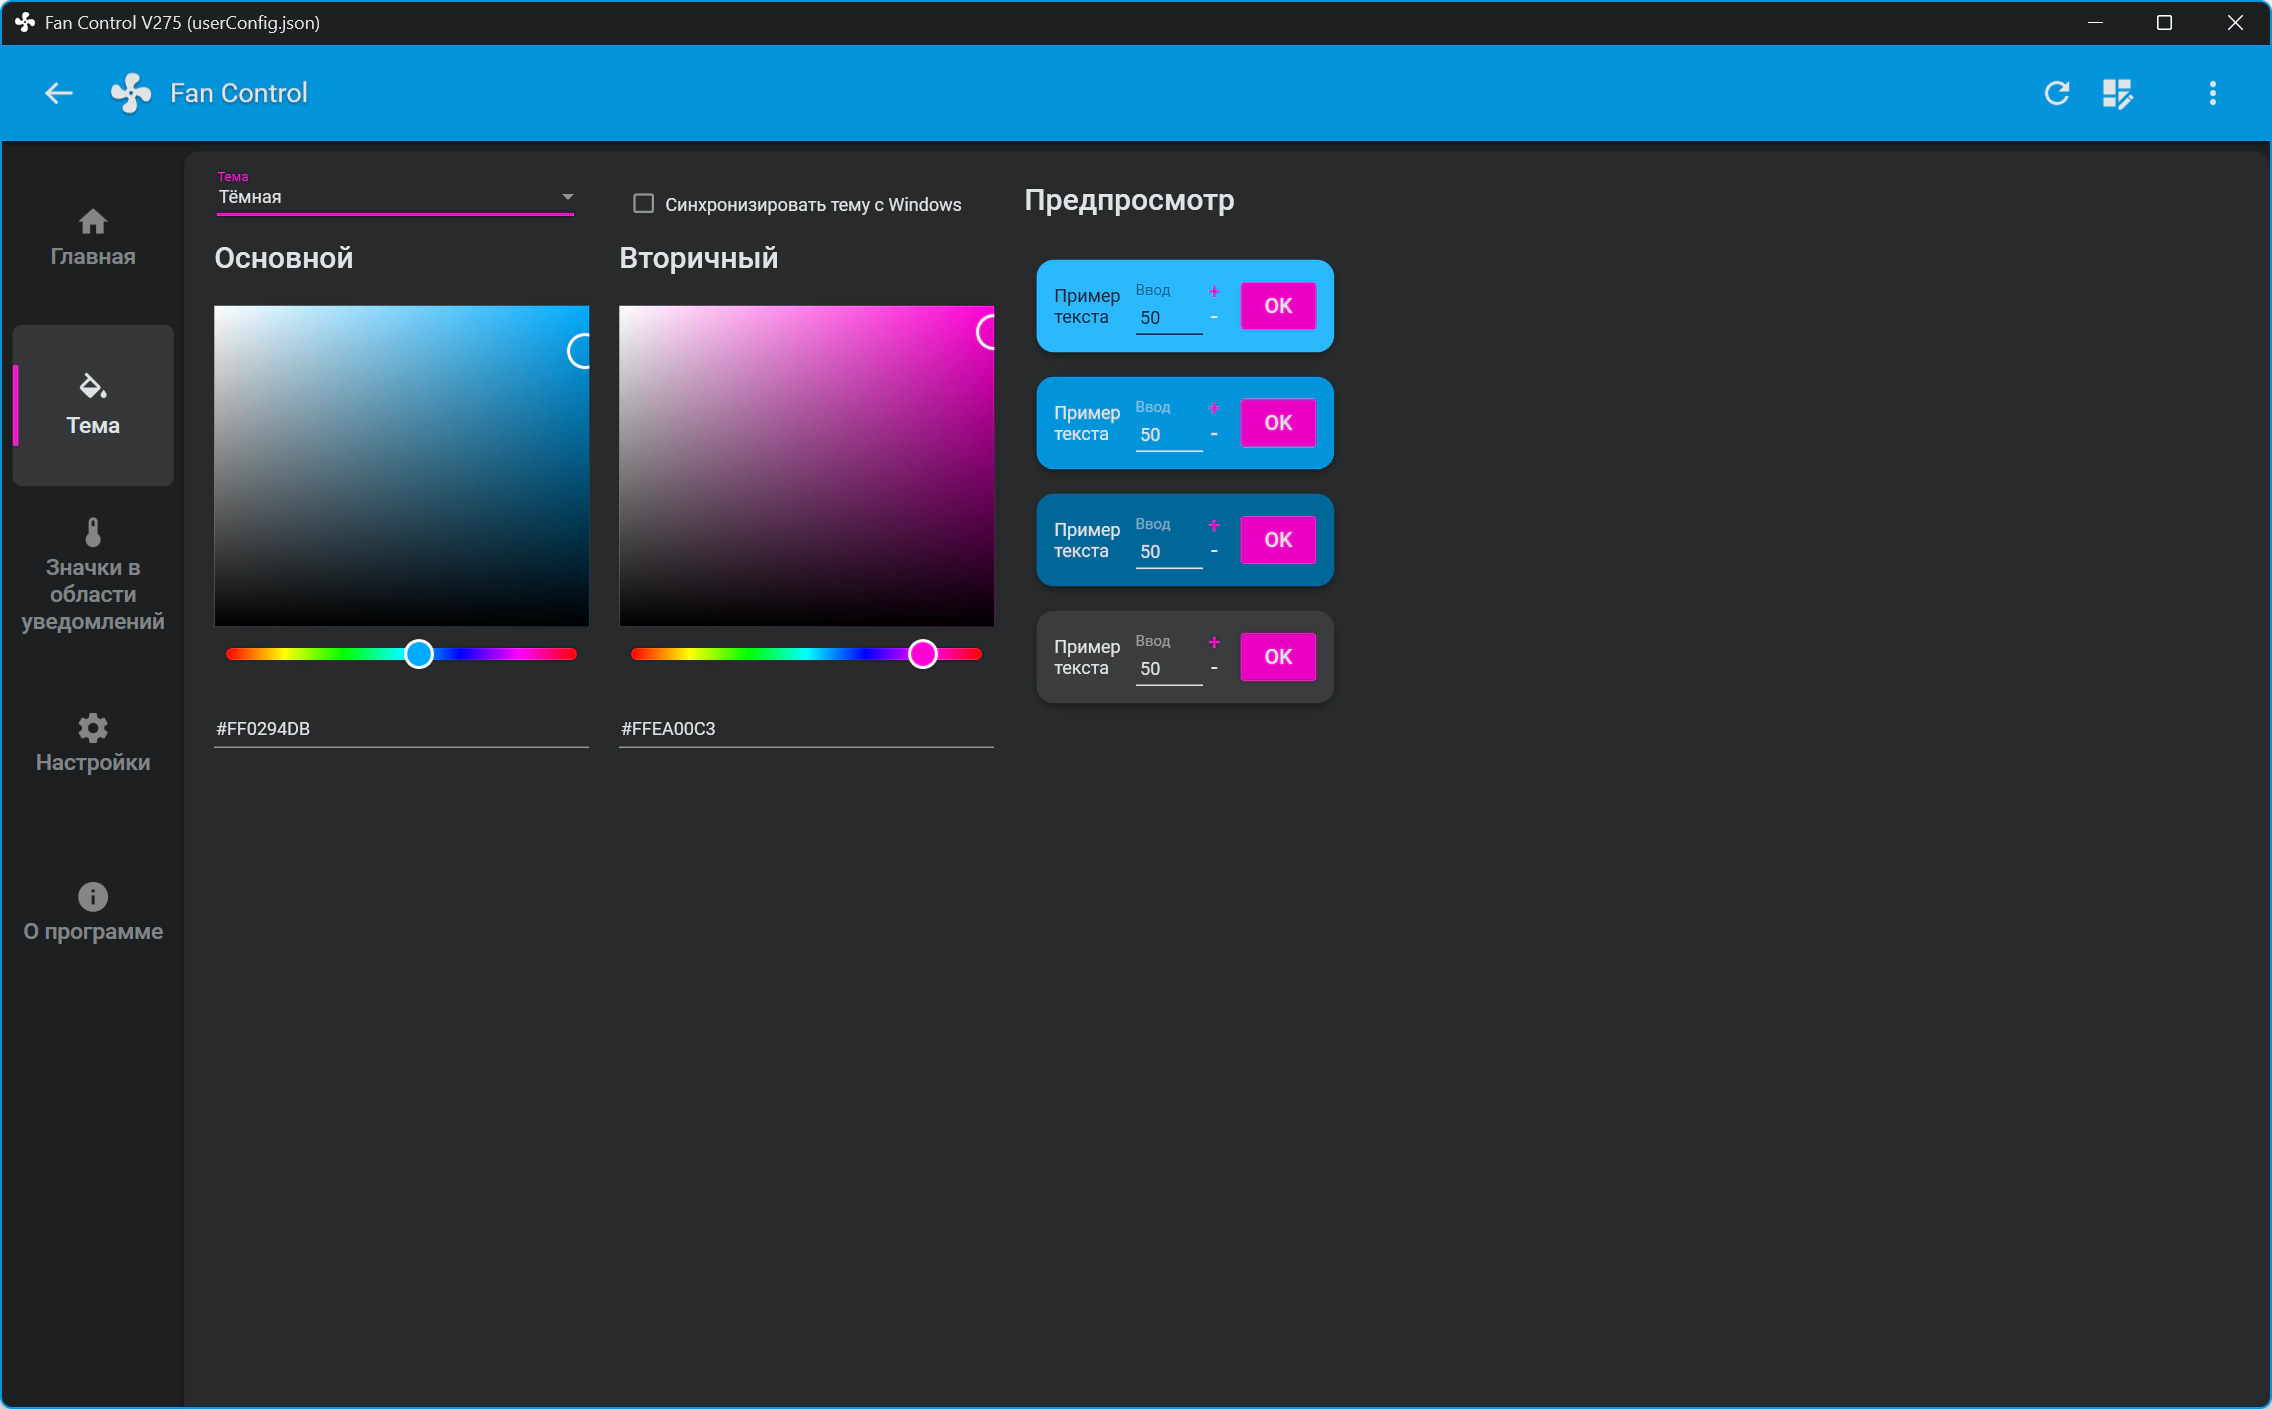
Task: Click plus stepper in dark gray preview card
Action: [1214, 642]
